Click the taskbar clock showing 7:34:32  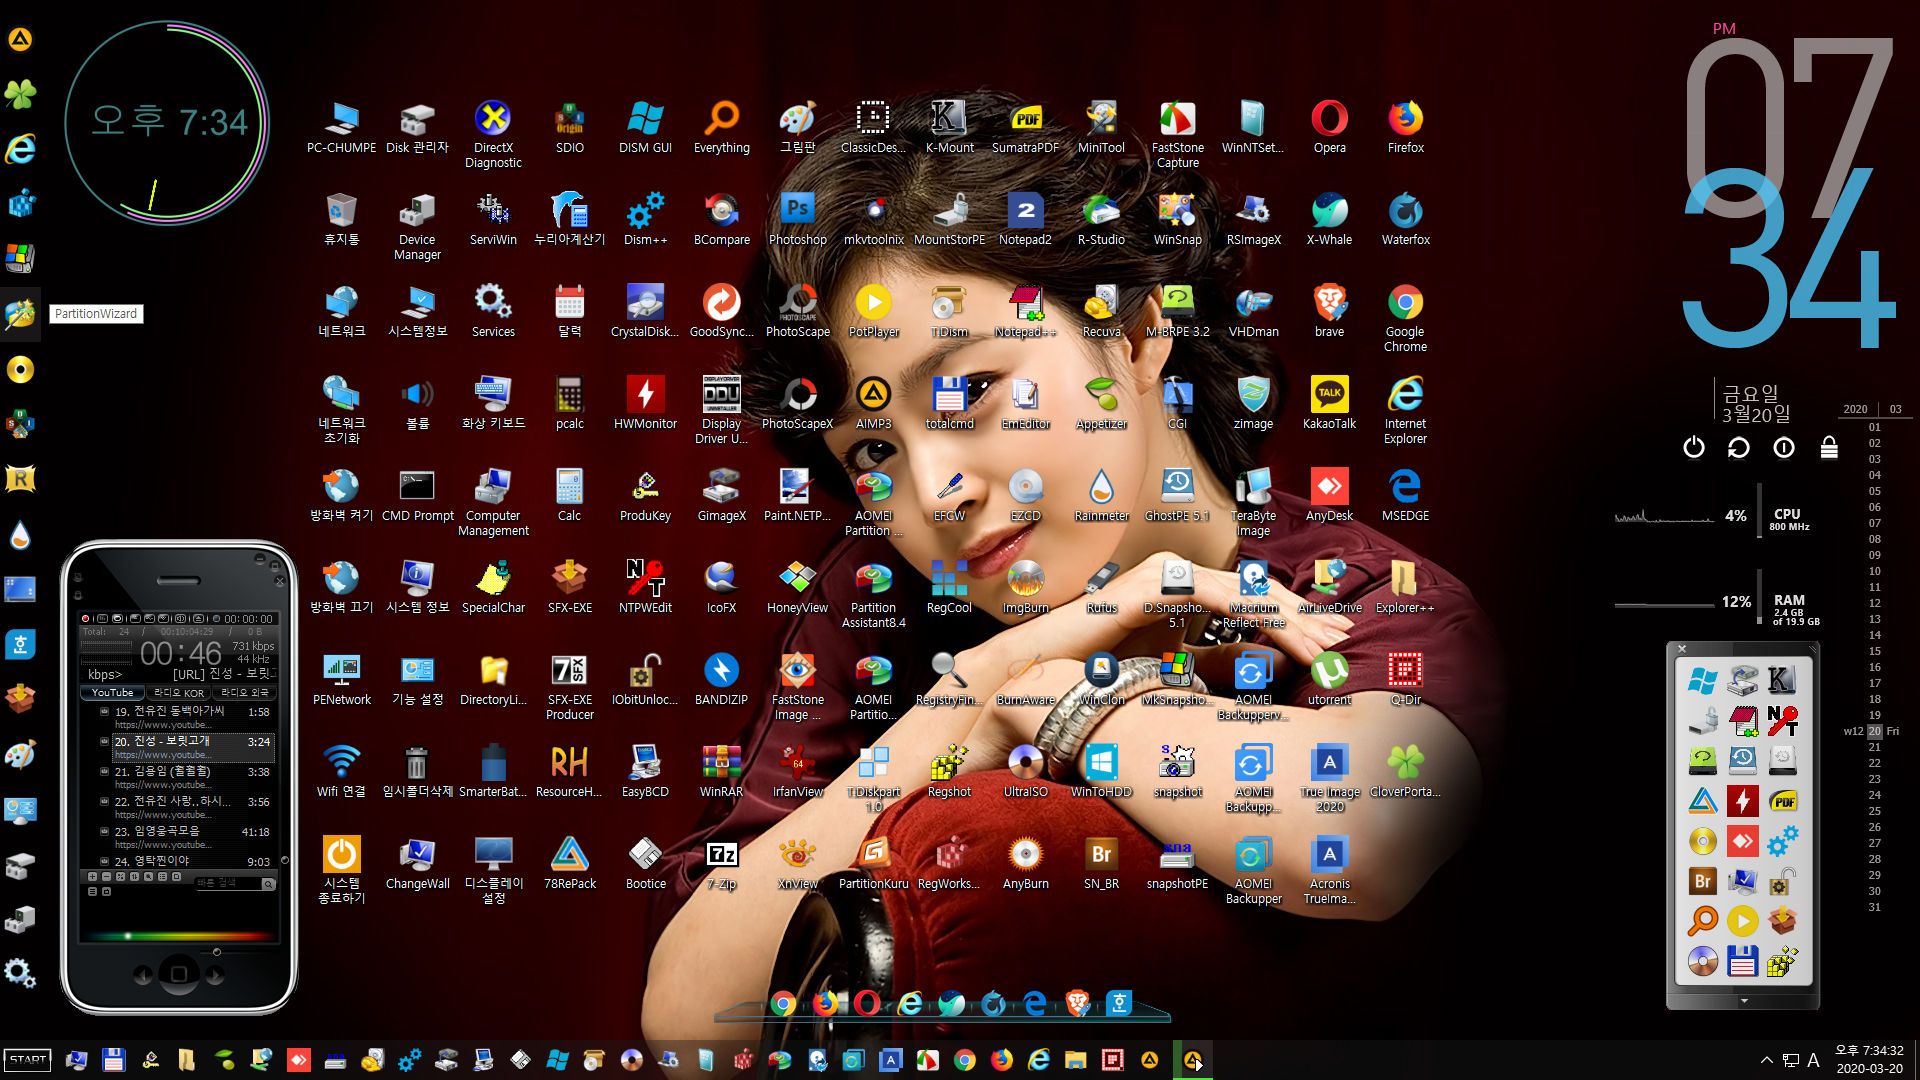click(1869, 1051)
